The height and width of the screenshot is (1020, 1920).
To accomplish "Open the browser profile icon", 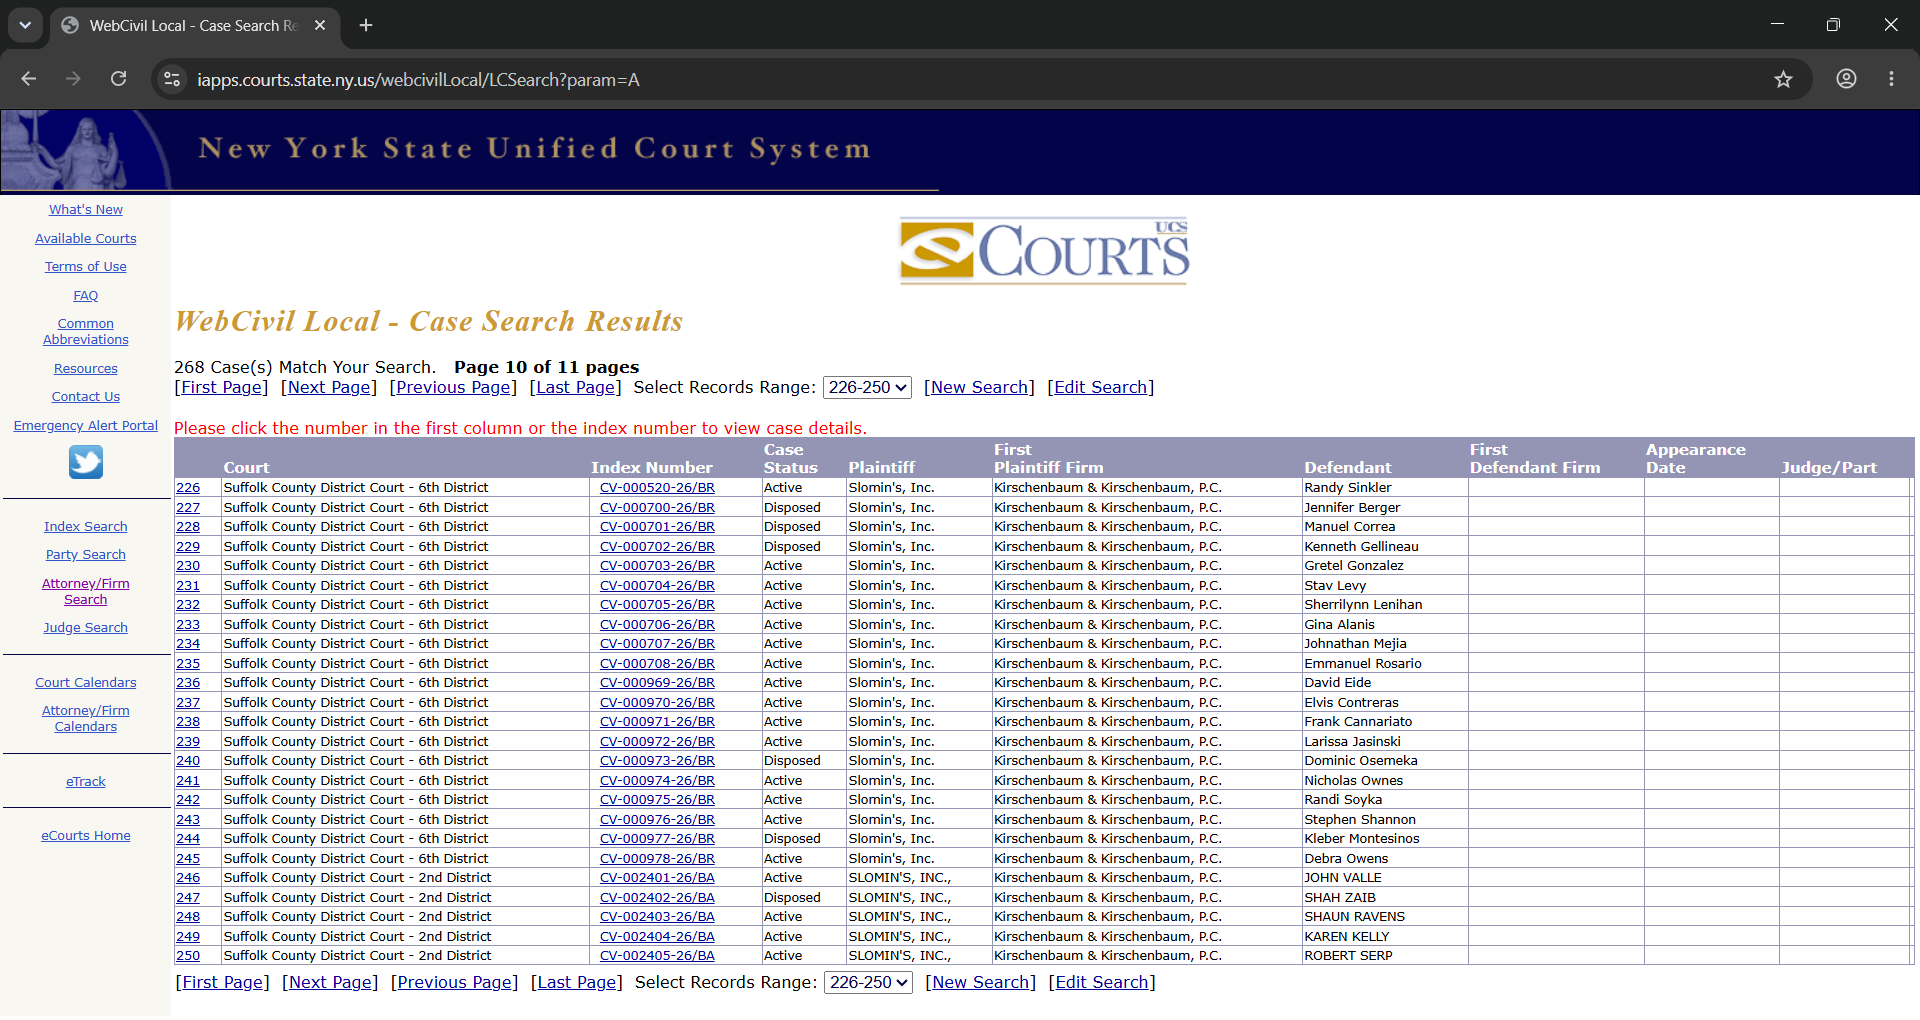I will pos(1846,79).
